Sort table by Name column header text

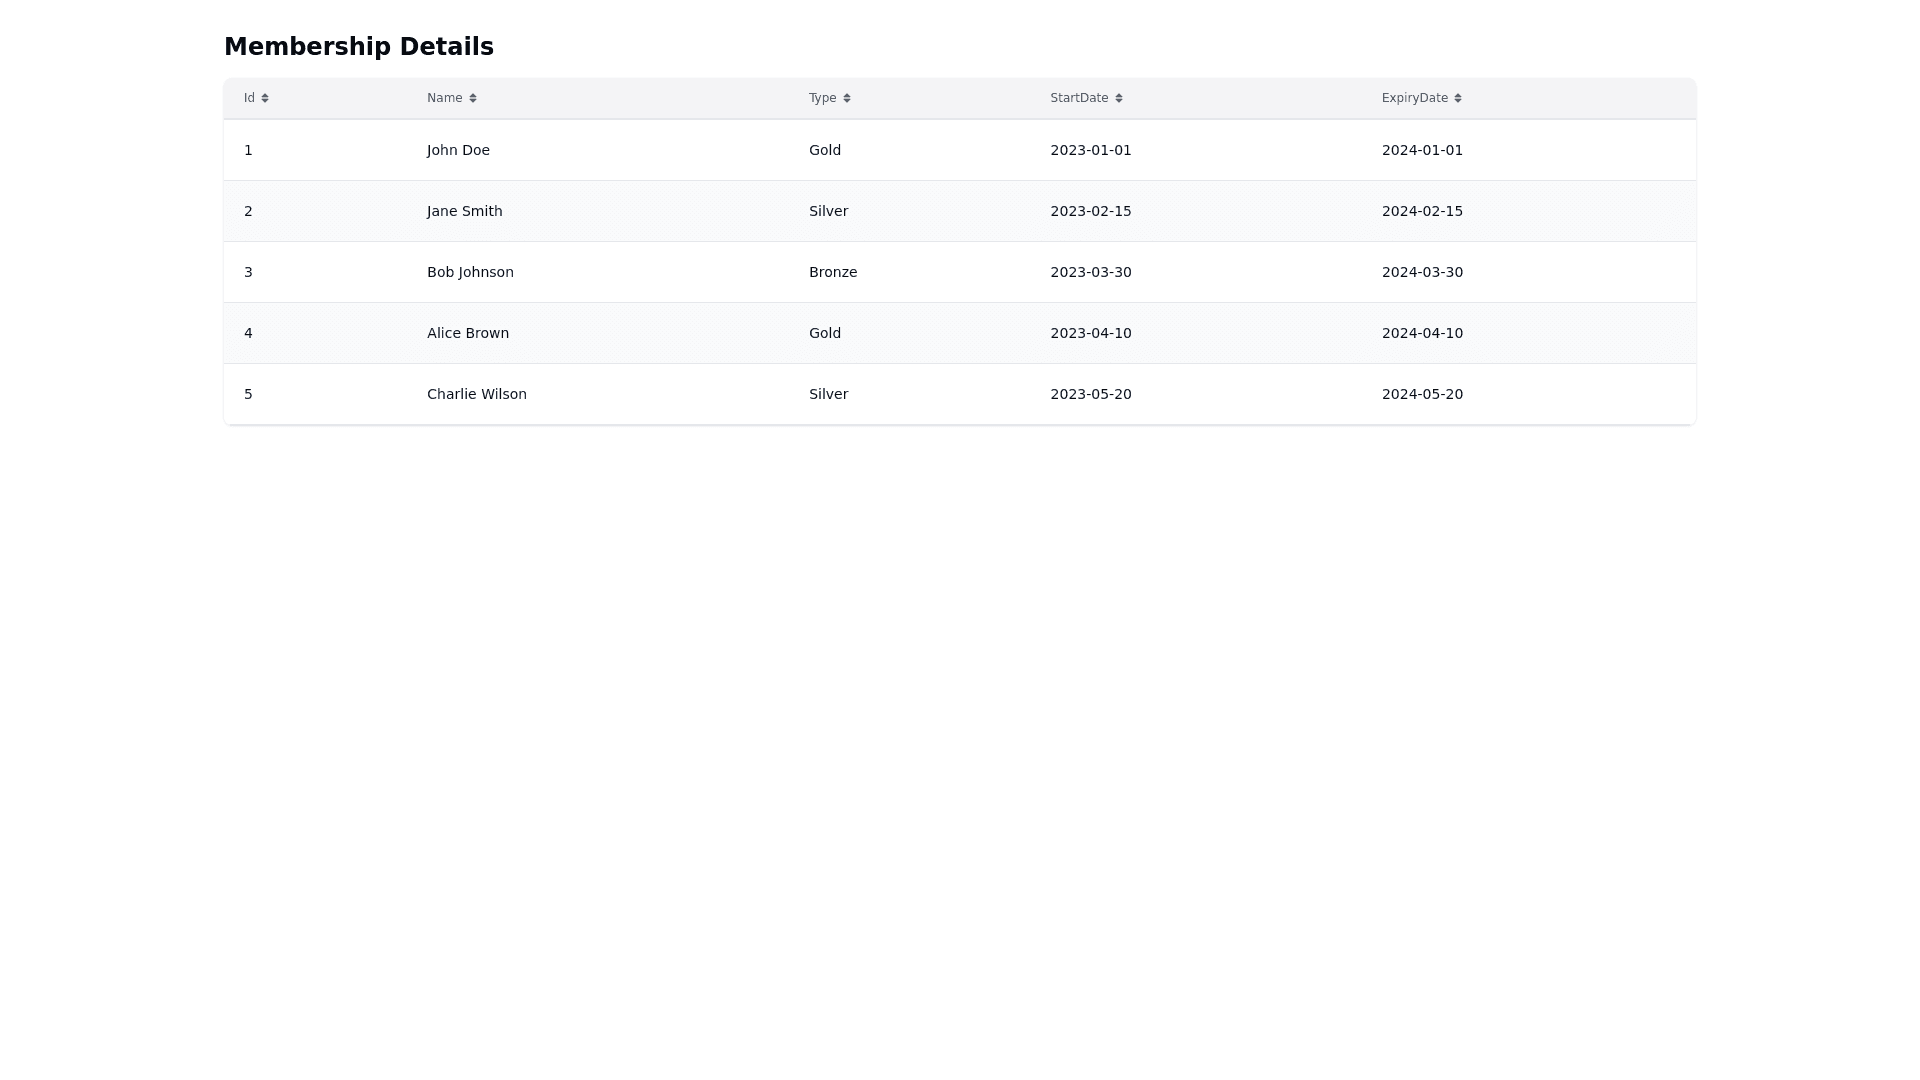pos(444,98)
